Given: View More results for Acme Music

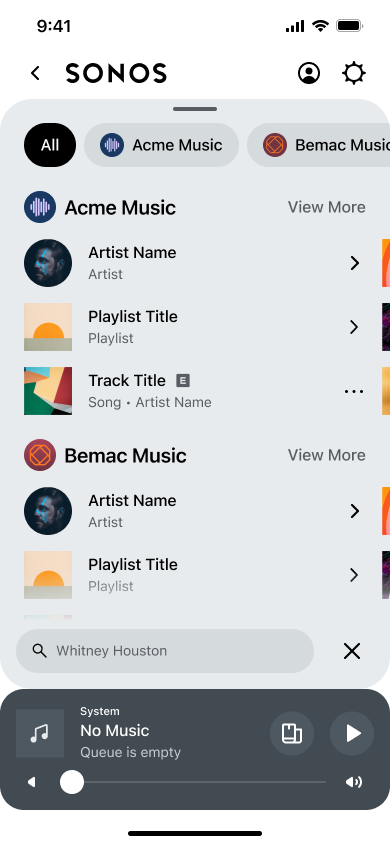Looking at the screenshot, I should [327, 207].
